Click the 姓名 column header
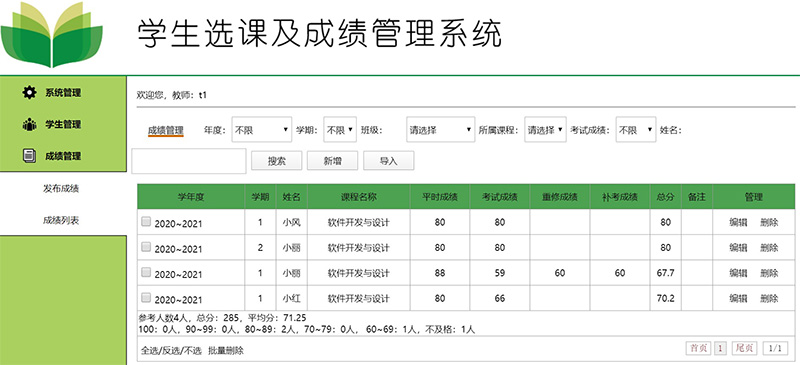 [x=291, y=197]
